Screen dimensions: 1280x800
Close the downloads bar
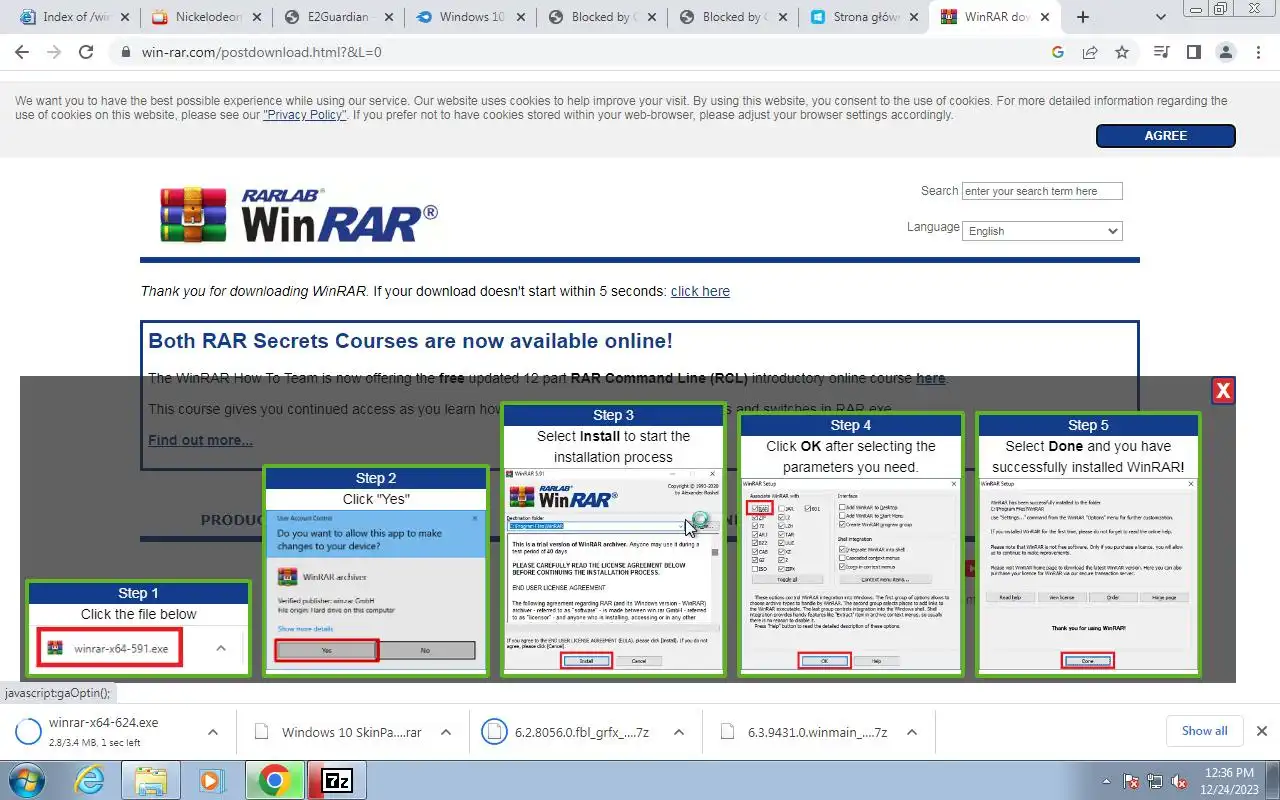[x=1262, y=731]
